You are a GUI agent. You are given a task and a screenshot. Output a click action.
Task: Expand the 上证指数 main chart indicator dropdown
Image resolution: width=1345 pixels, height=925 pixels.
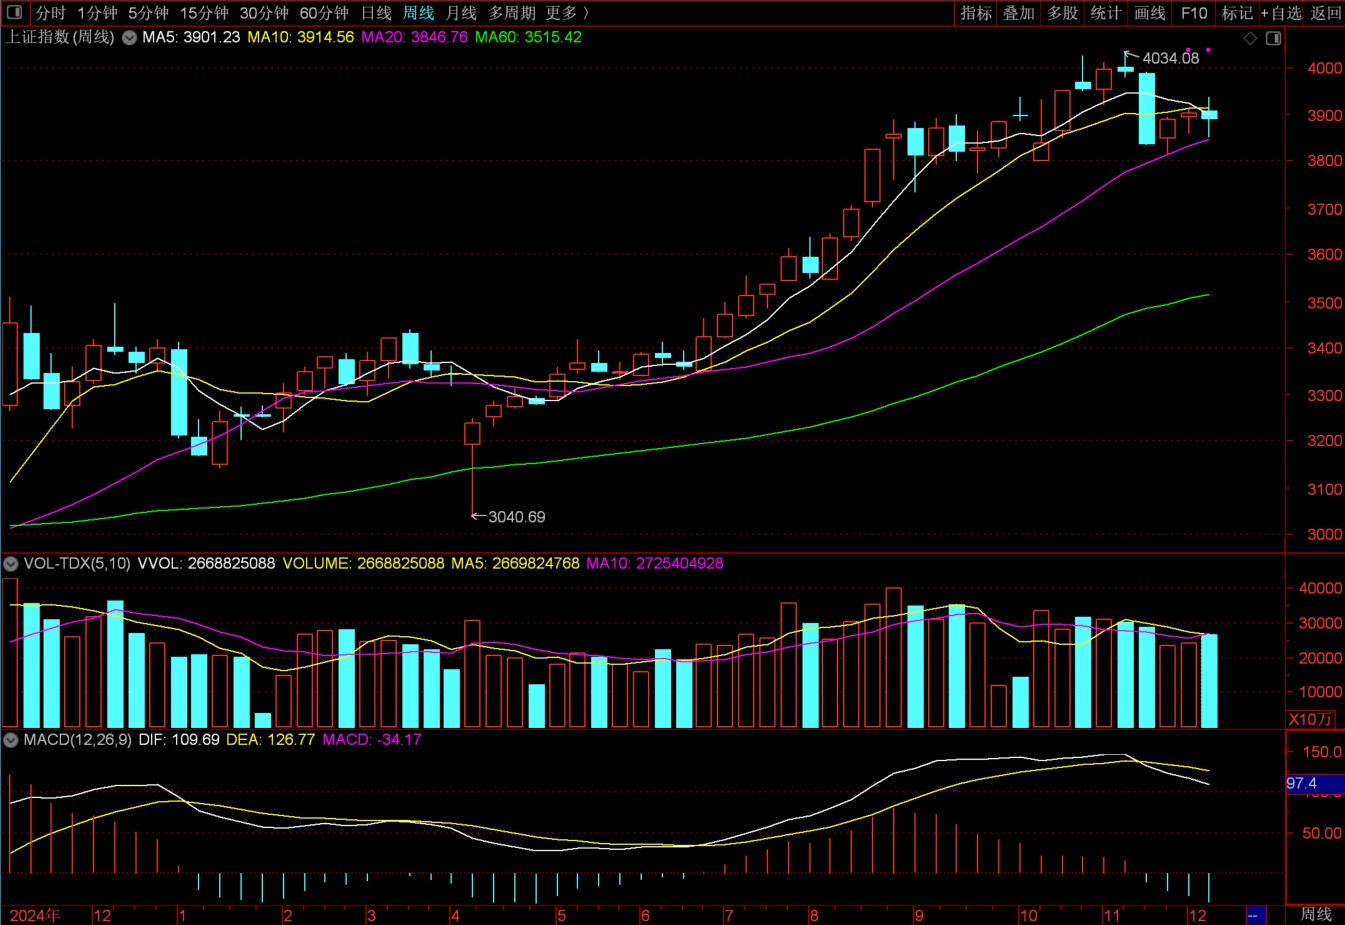point(129,38)
